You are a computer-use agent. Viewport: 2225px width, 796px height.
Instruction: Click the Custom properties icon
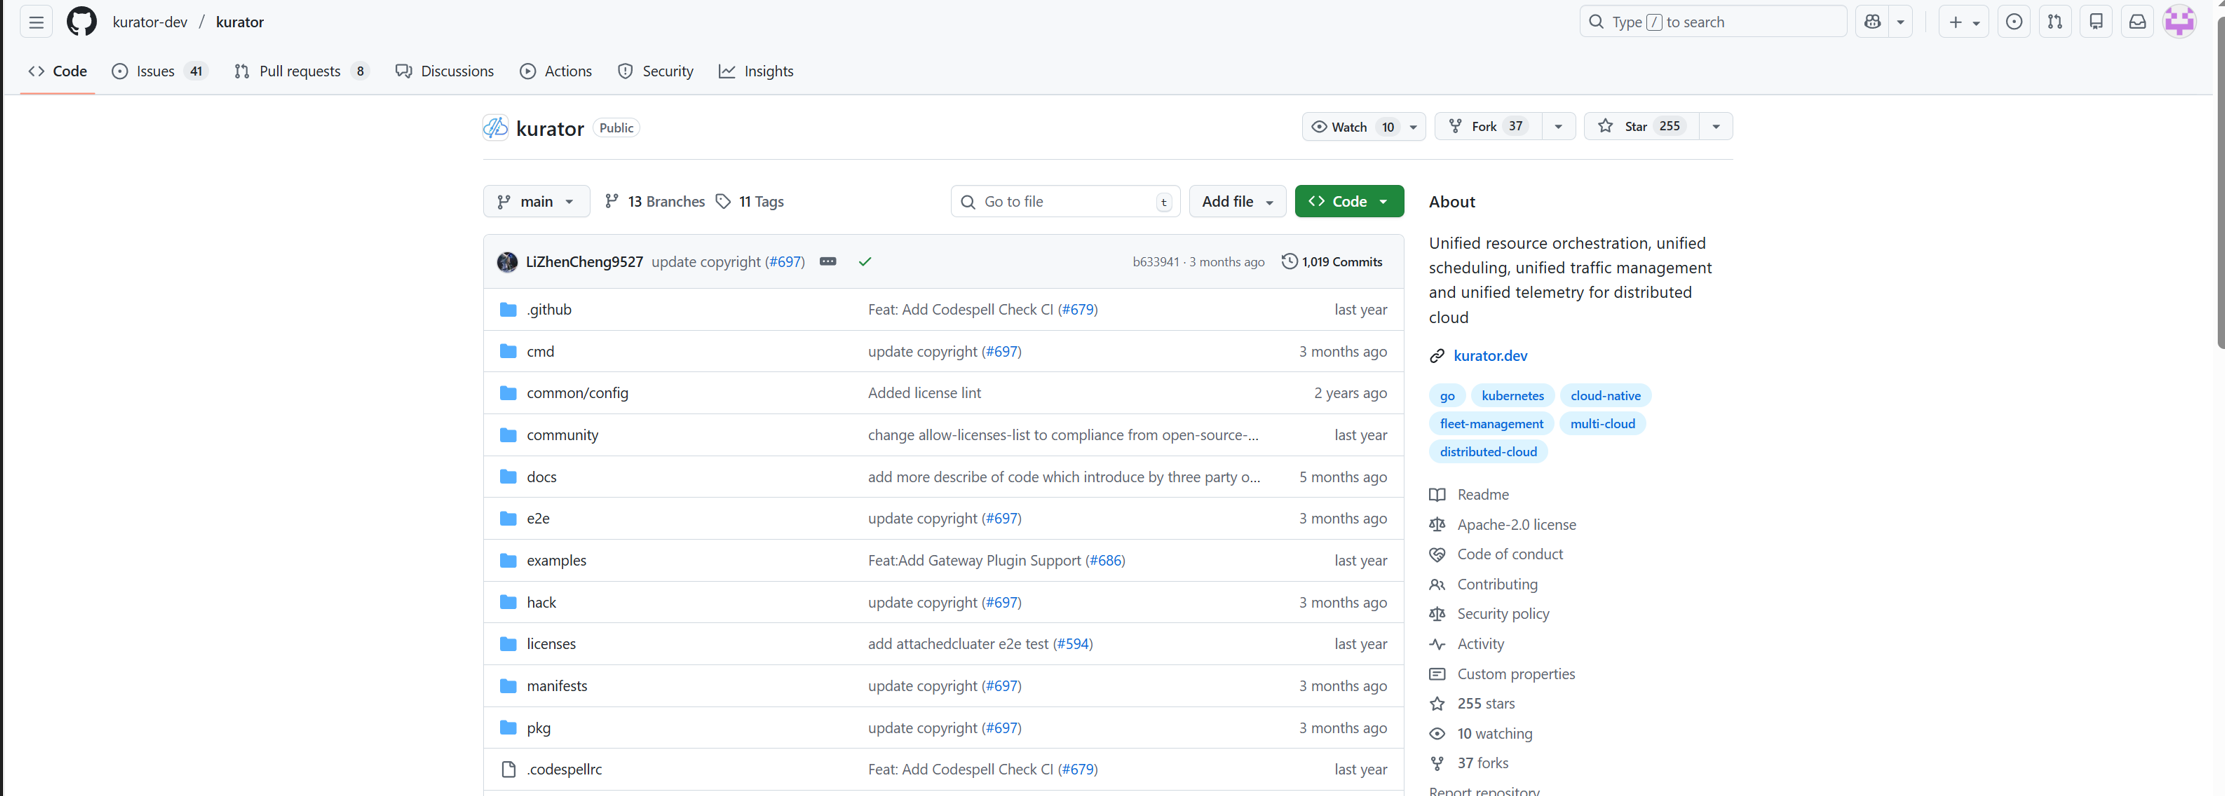coord(1437,674)
